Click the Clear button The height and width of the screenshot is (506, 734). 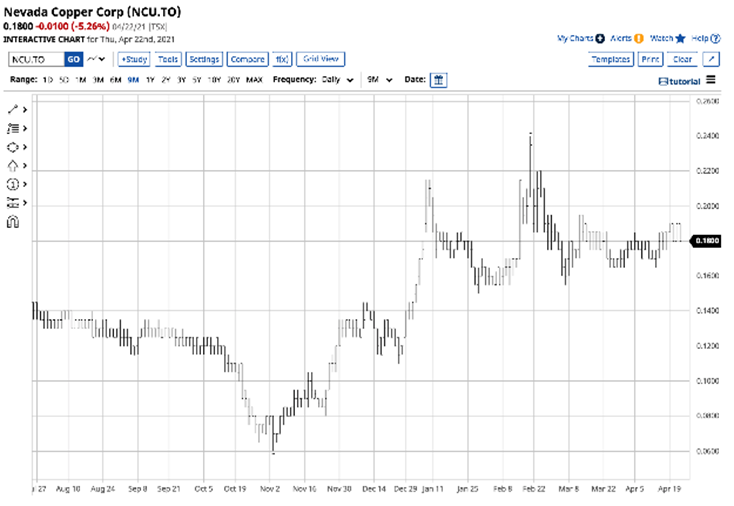click(682, 59)
